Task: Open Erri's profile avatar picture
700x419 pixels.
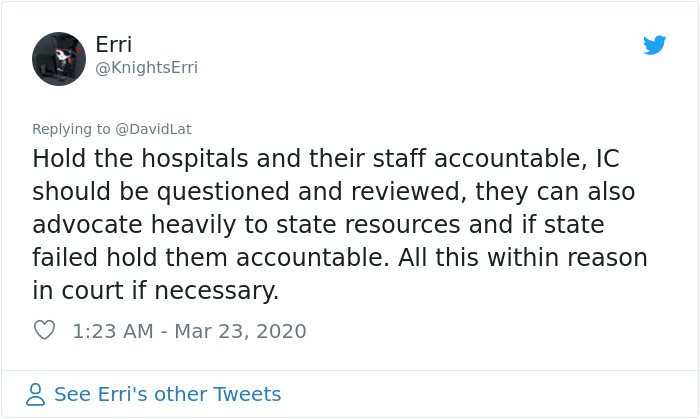Action: pyautogui.click(x=59, y=58)
